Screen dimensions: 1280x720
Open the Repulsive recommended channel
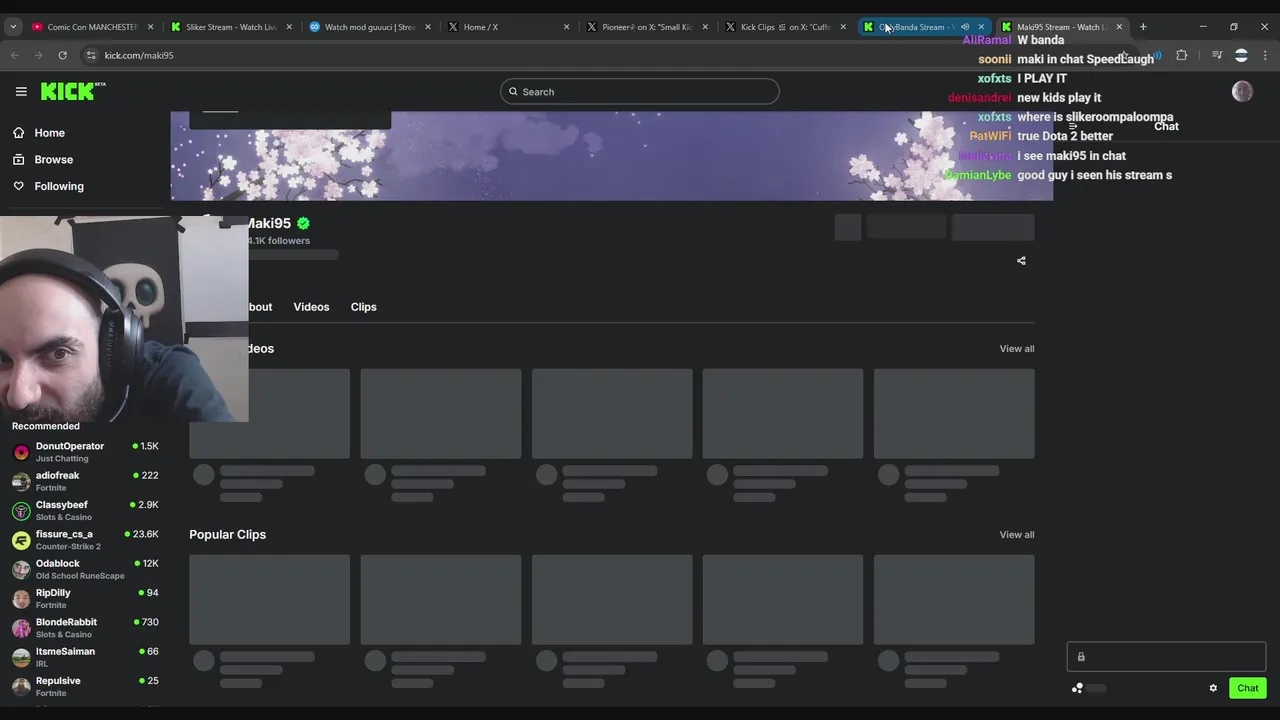85,686
